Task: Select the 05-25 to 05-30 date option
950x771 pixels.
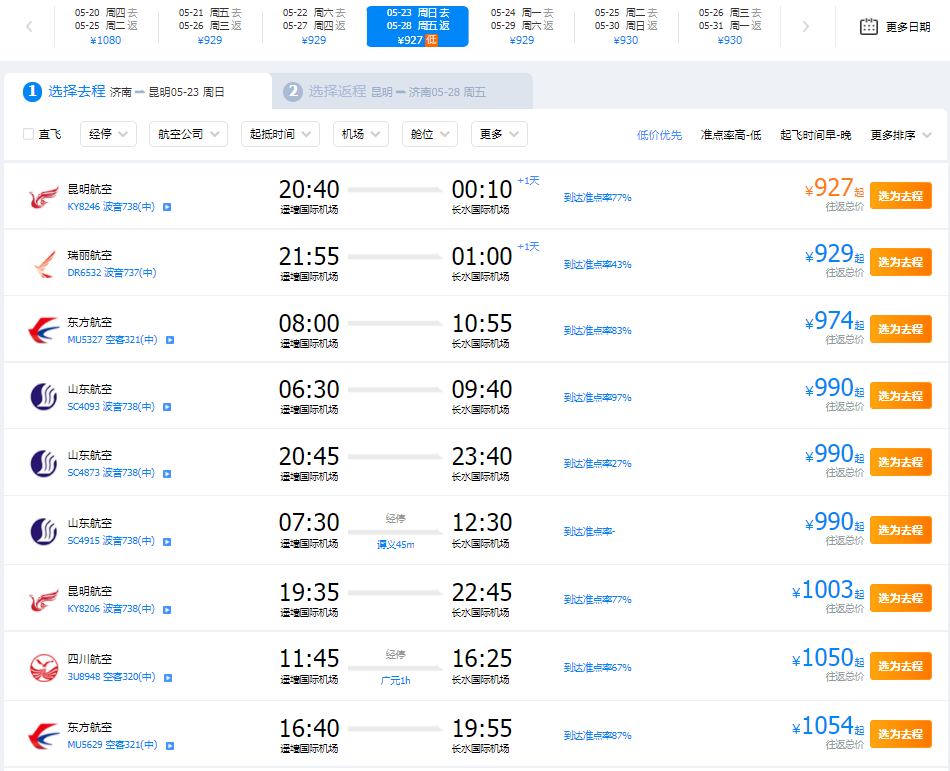Action: [x=626, y=26]
